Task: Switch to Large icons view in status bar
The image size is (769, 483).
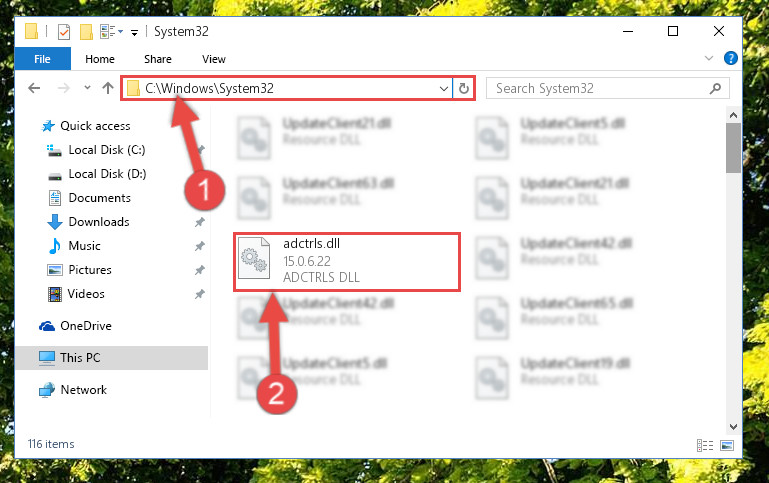Action: point(727,445)
